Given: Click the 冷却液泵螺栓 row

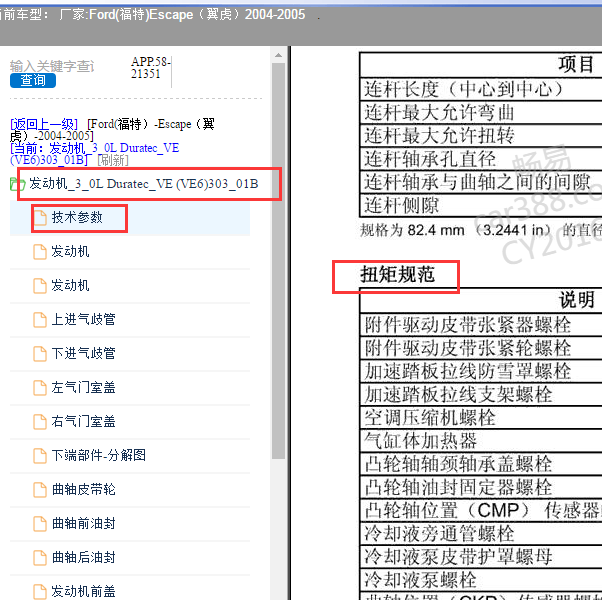Looking at the screenshot, I should click(481, 580).
